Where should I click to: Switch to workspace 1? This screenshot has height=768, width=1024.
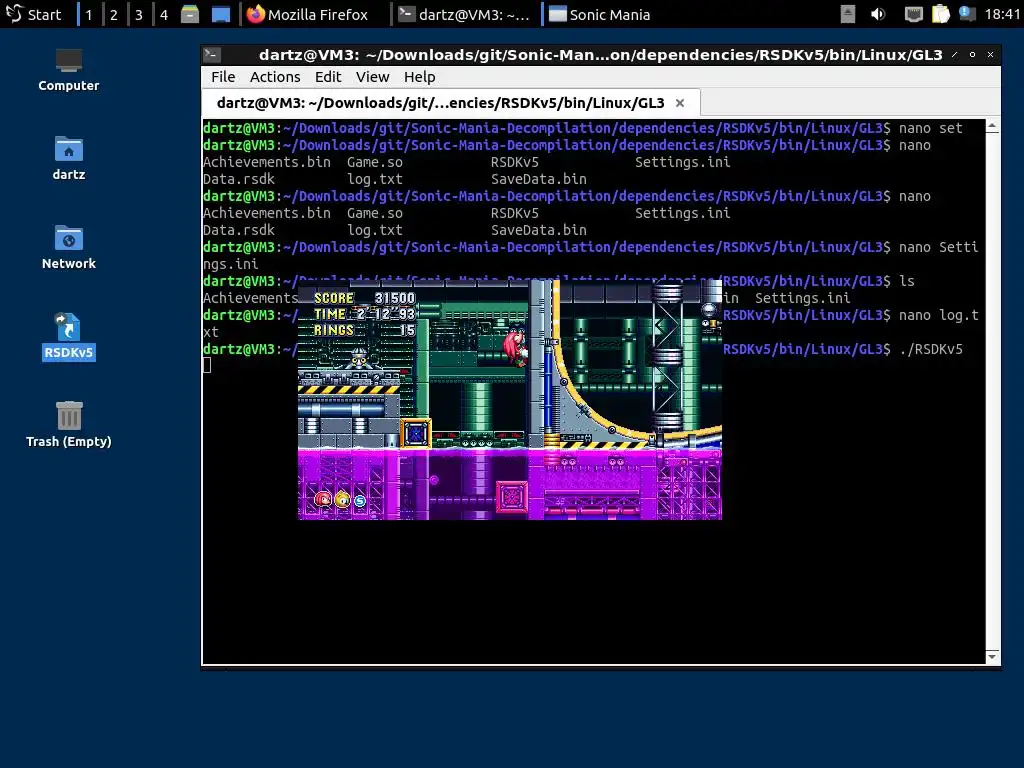pos(89,14)
